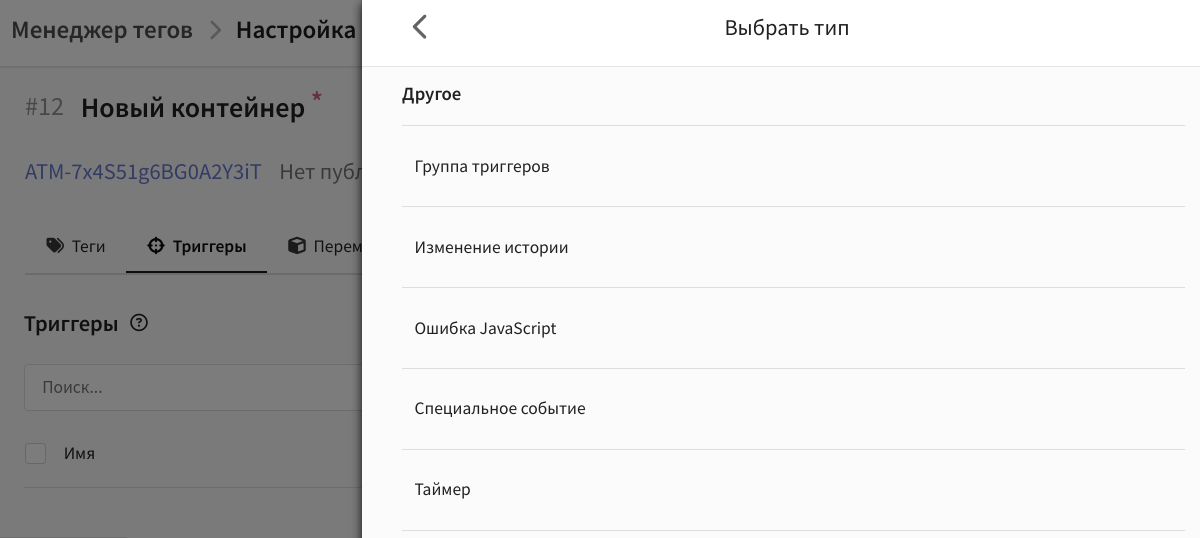Click the Новый контейнер container title
Viewport: 1200px width, 538px height.
coord(193,108)
